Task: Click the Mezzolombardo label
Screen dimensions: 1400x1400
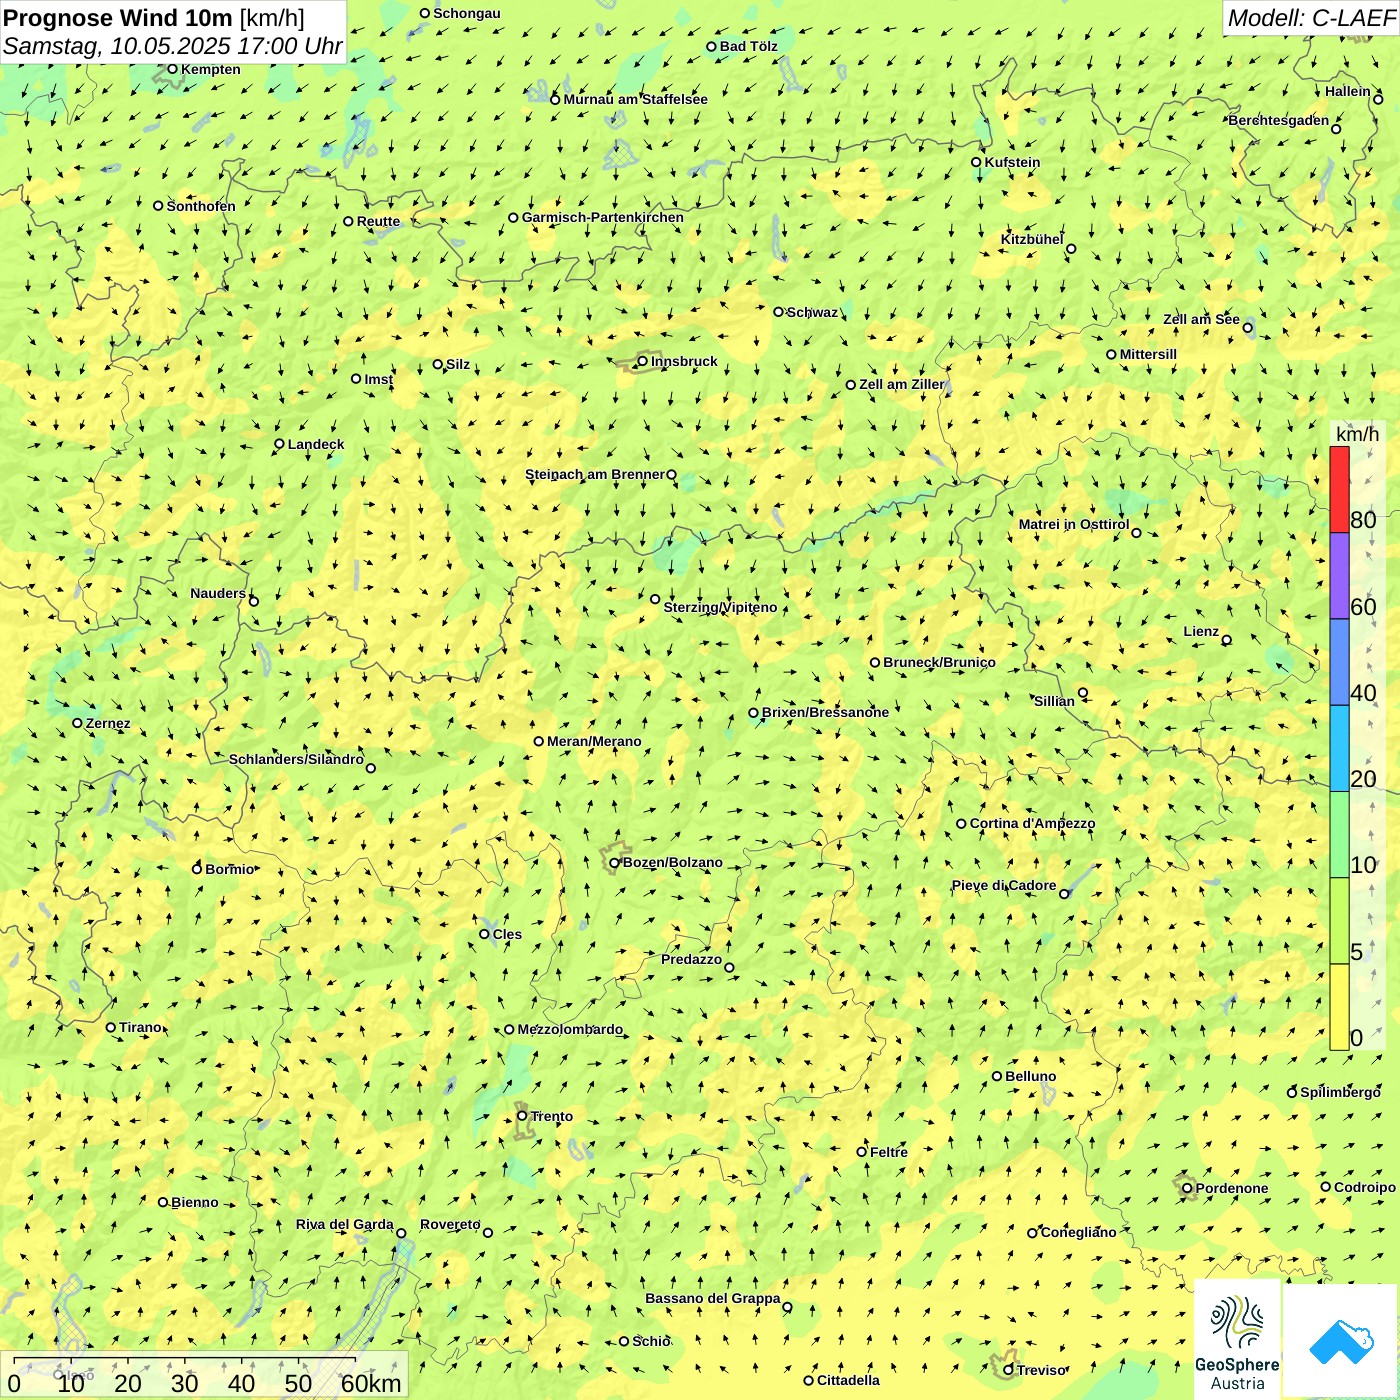Action: [570, 1029]
